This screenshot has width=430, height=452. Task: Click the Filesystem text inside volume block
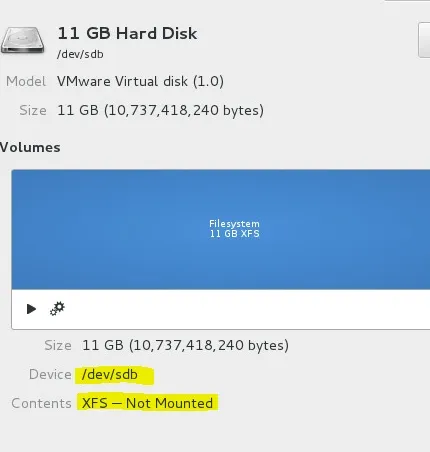point(234,224)
